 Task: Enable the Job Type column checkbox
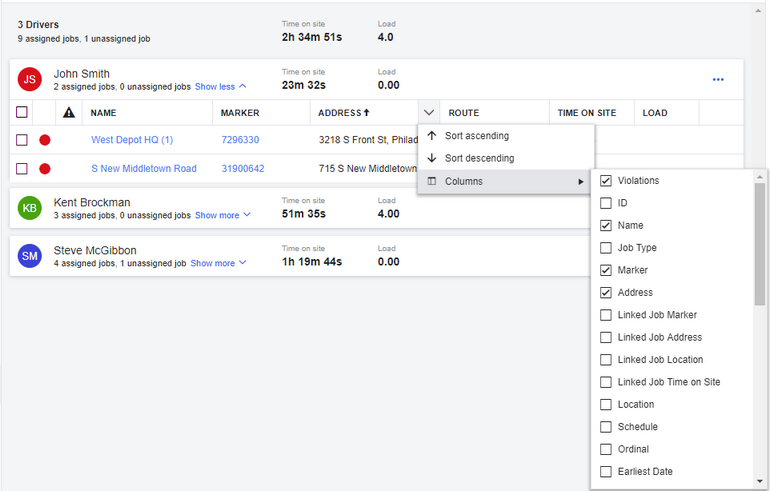click(605, 248)
